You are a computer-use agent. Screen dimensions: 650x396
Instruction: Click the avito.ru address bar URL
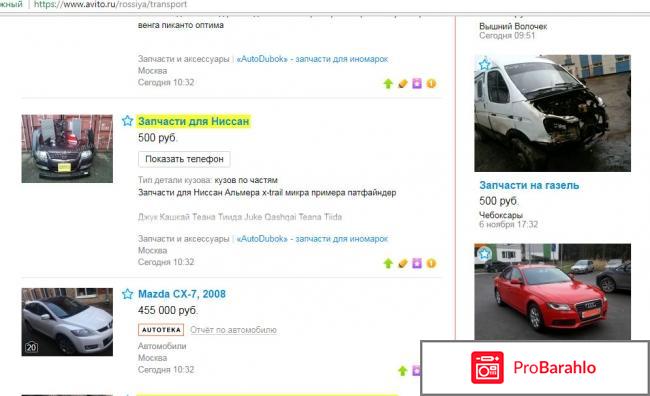110,5
